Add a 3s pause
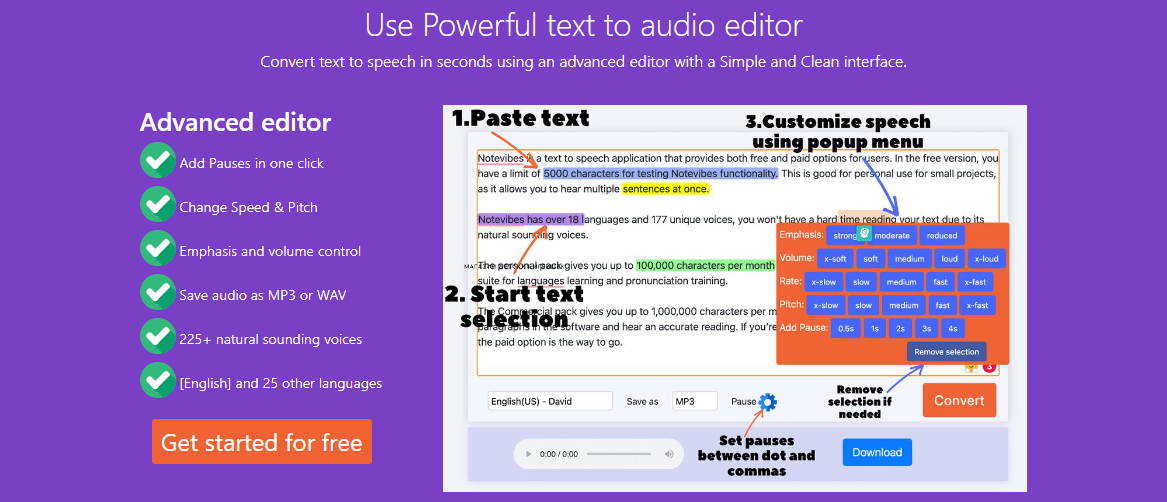1167x502 pixels. click(926, 328)
